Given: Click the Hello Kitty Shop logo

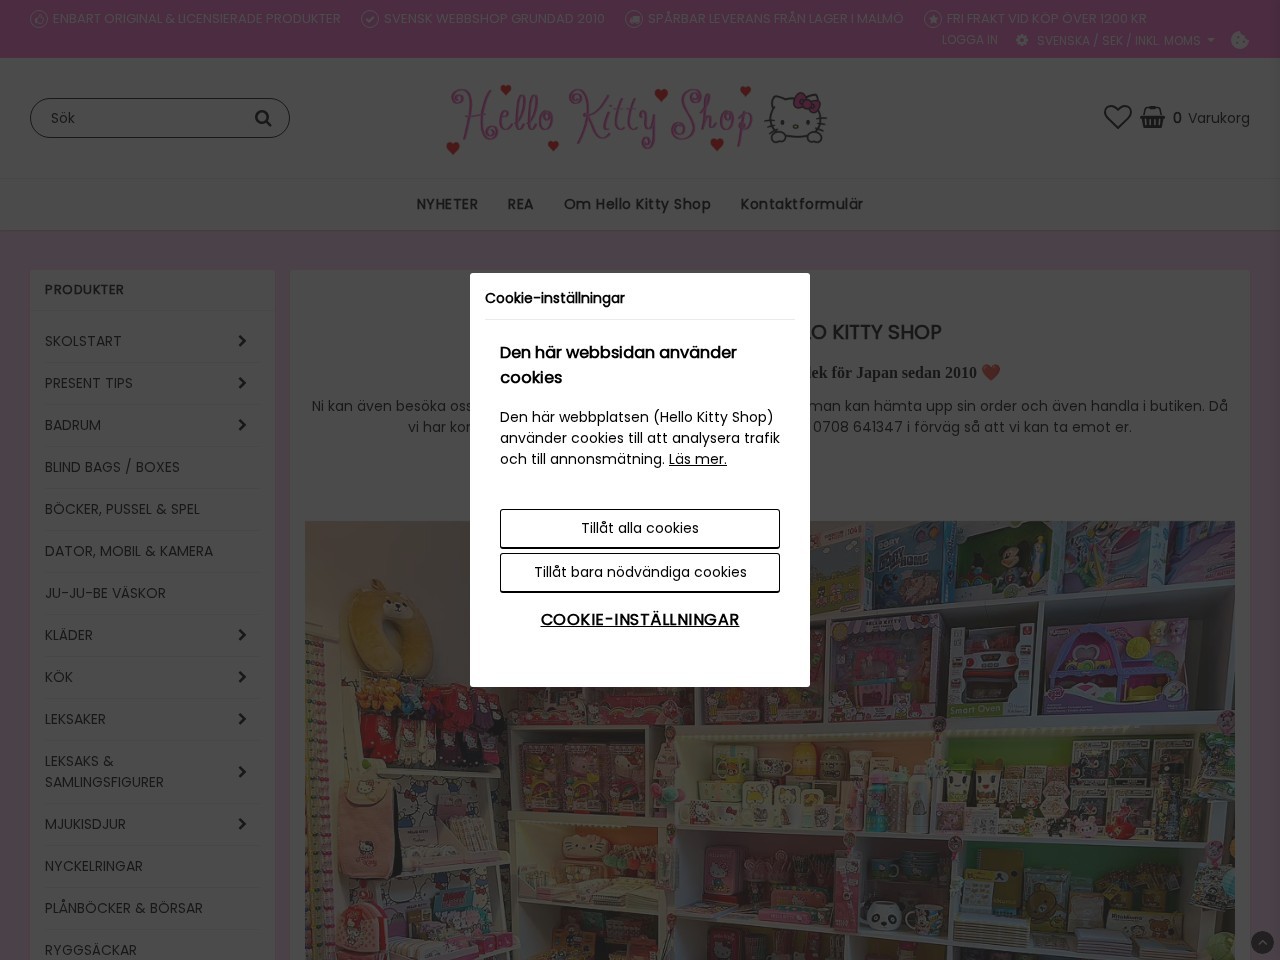Looking at the screenshot, I should coord(637,117).
